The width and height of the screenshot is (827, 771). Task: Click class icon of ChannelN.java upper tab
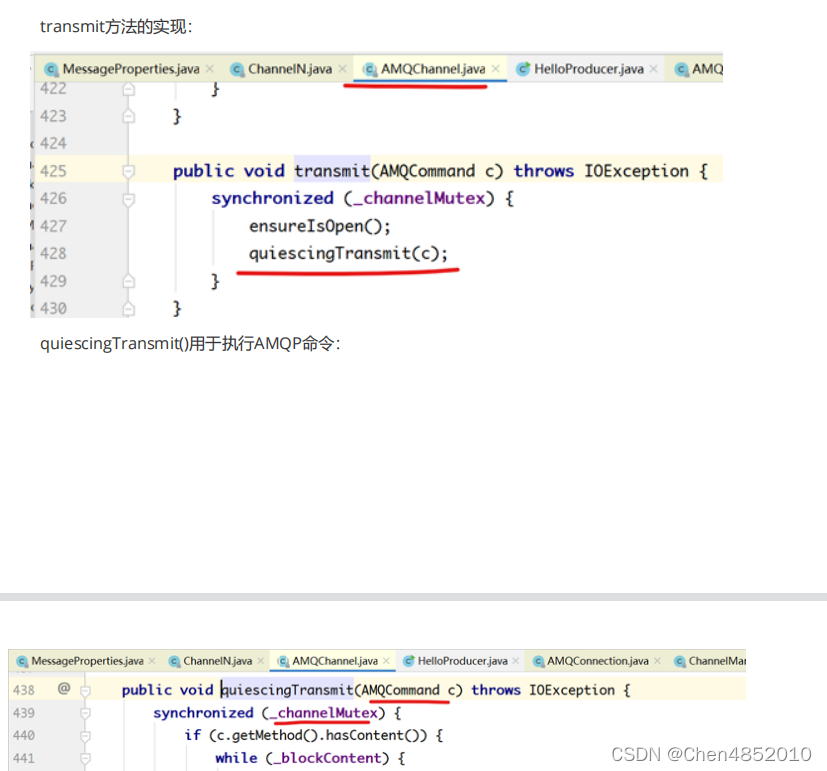pyautogui.click(x=237, y=69)
